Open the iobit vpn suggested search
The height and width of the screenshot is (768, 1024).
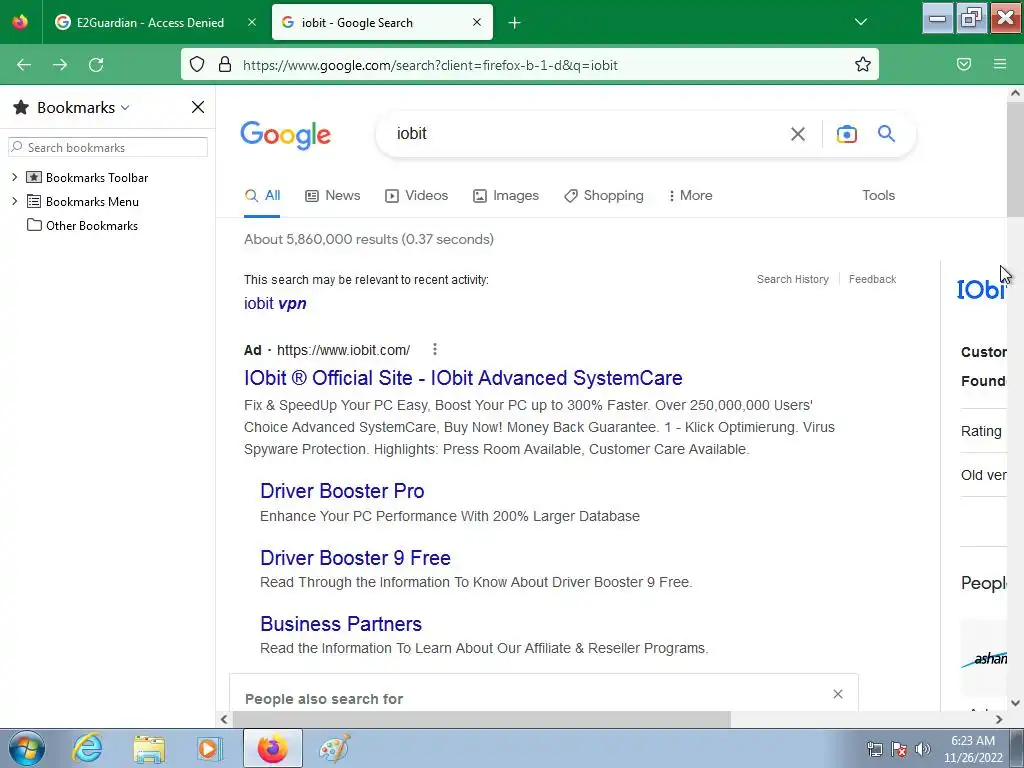point(275,303)
